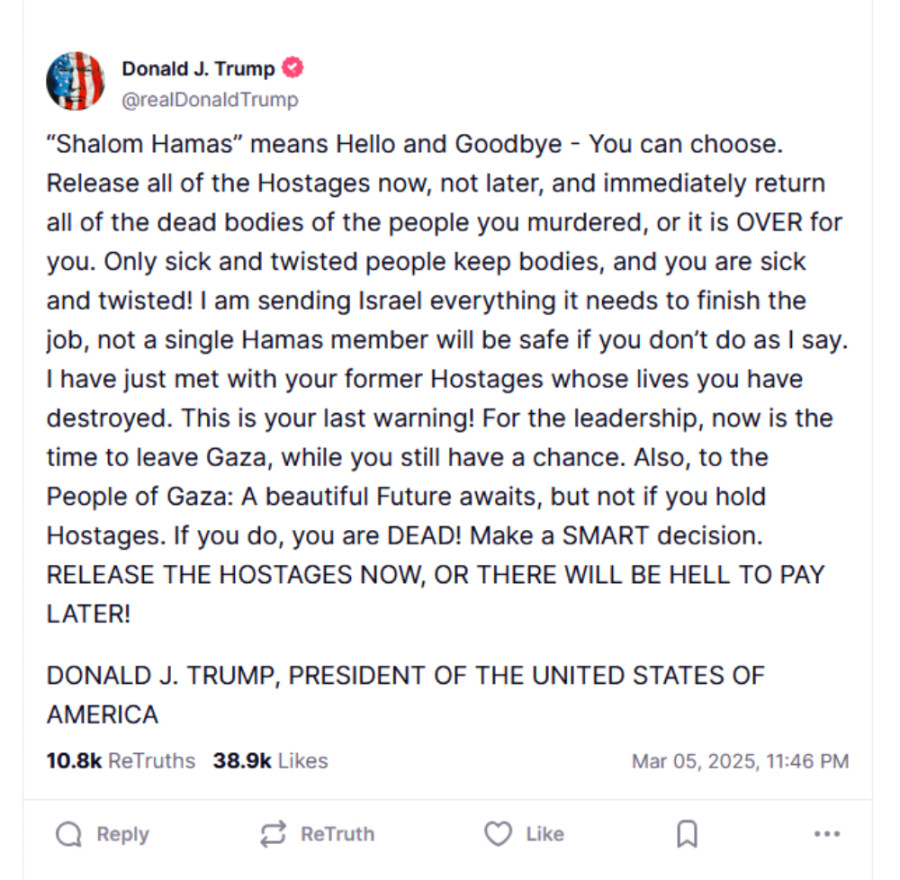
Task: Click the pink verified checkmark badge
Action: click(291, 68)
